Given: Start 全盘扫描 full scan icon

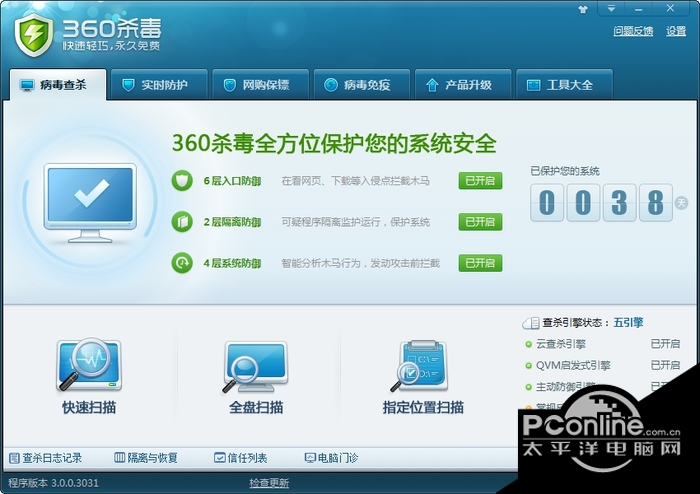Looking at the screenshot, I should [x=255, y=367].
